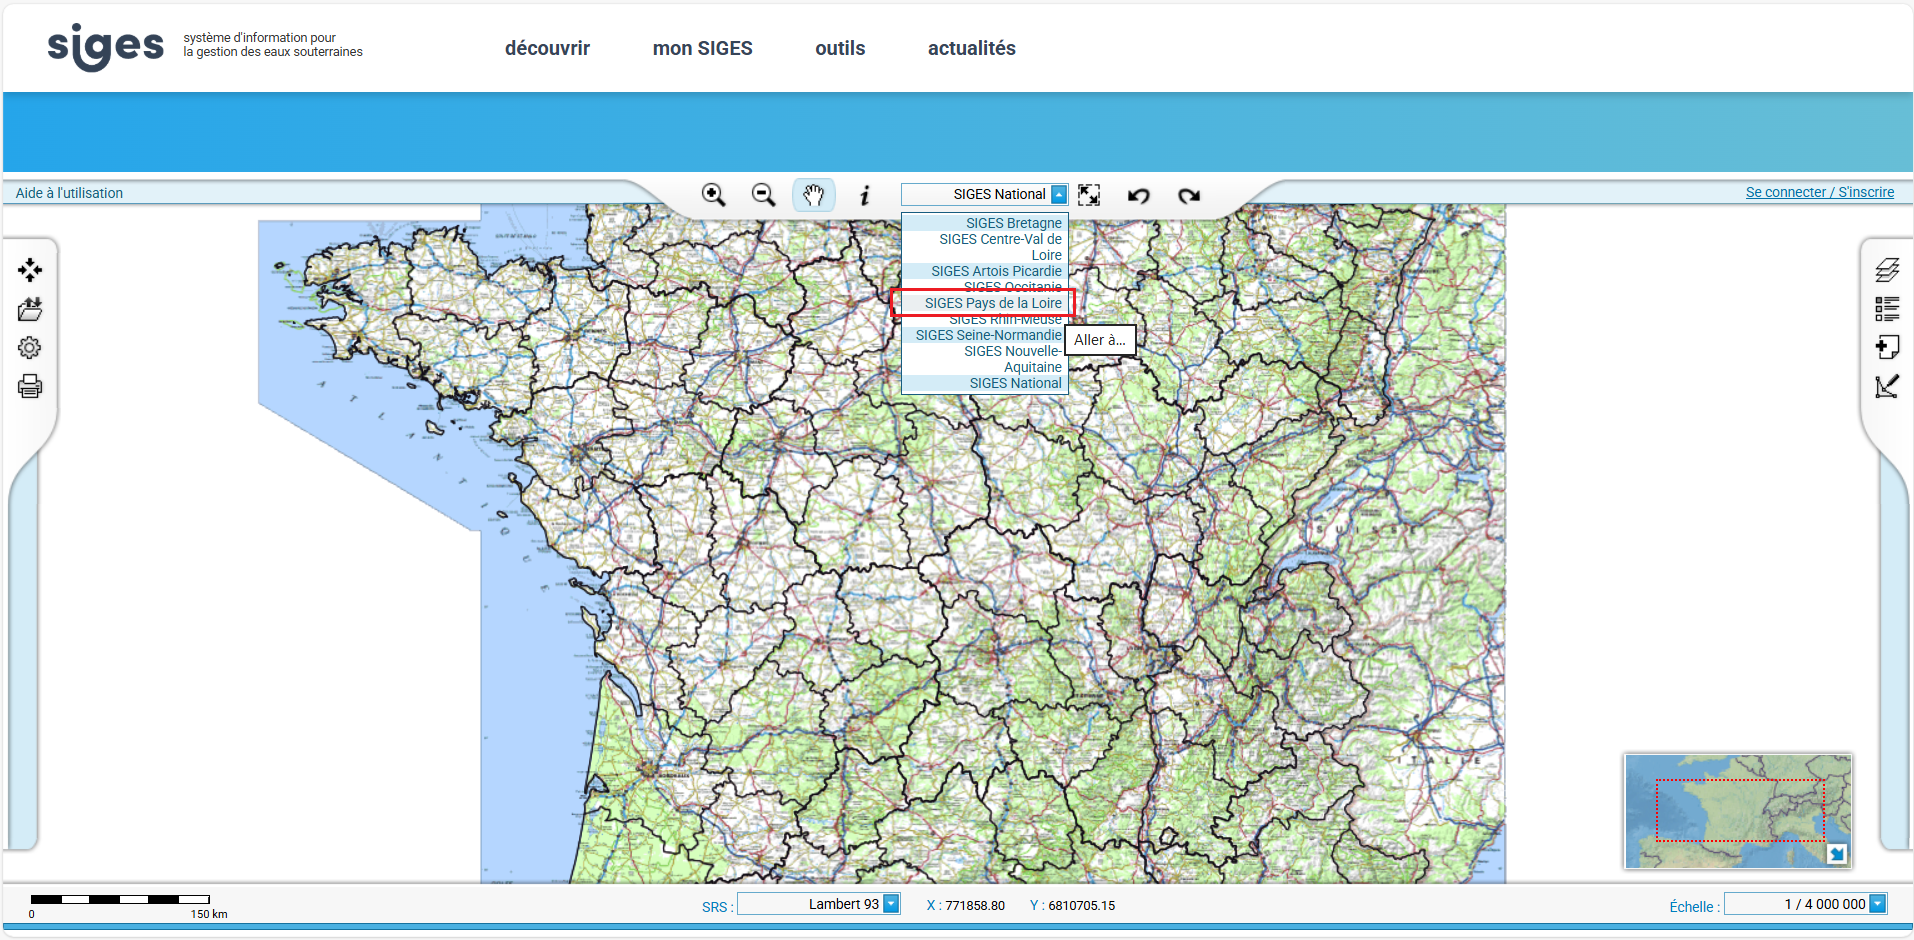Select the measure drawing tool
The image size is (1914, 940).
tap(1888, 387)
